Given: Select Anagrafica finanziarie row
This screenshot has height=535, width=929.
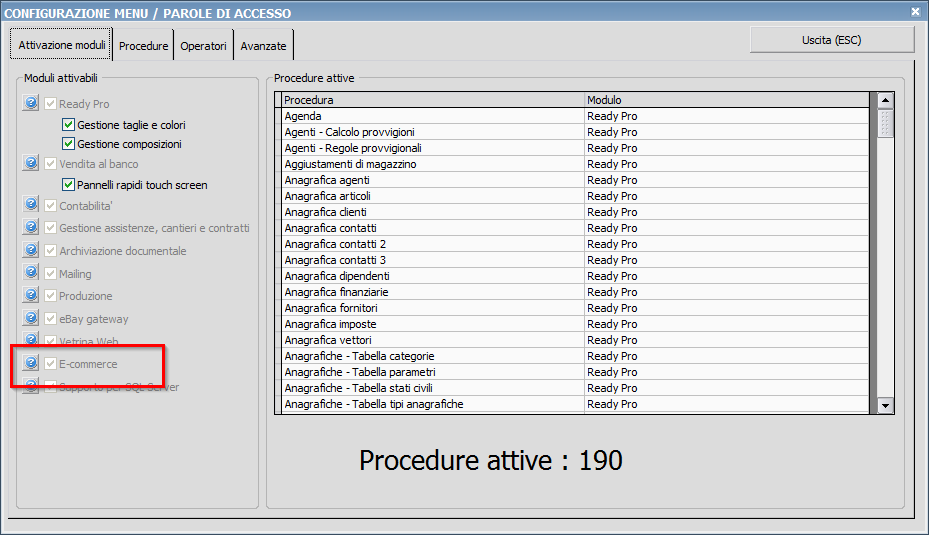Looking at the screenshot, I should 575,291.
